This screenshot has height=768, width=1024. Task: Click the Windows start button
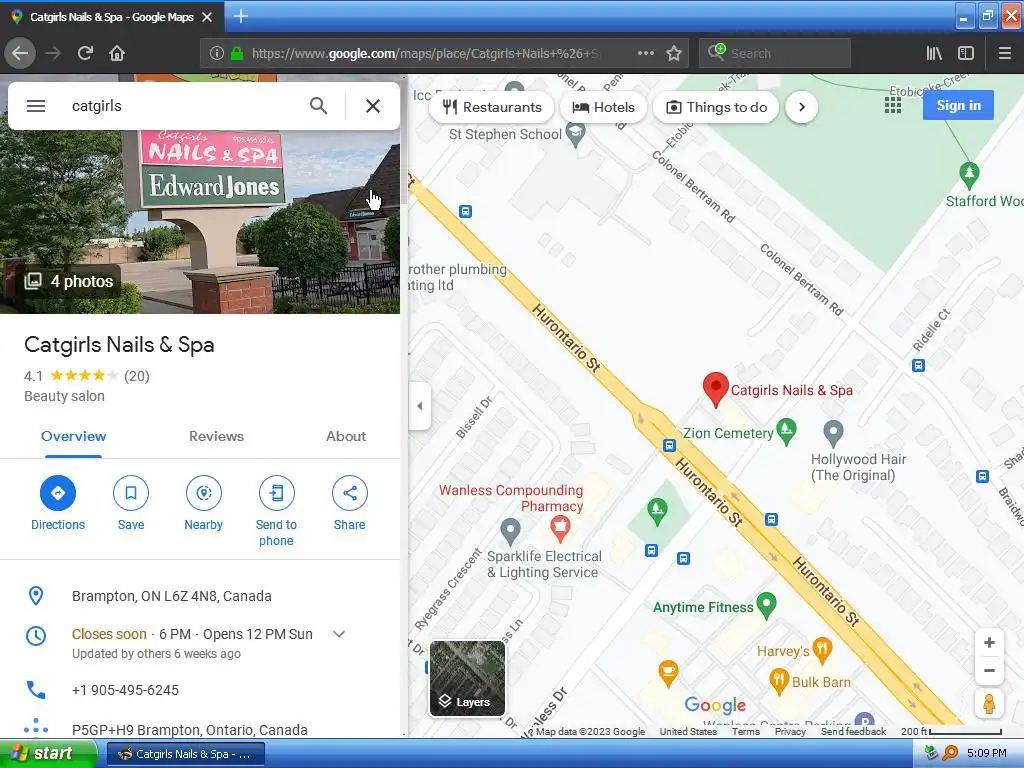[48, 754]
